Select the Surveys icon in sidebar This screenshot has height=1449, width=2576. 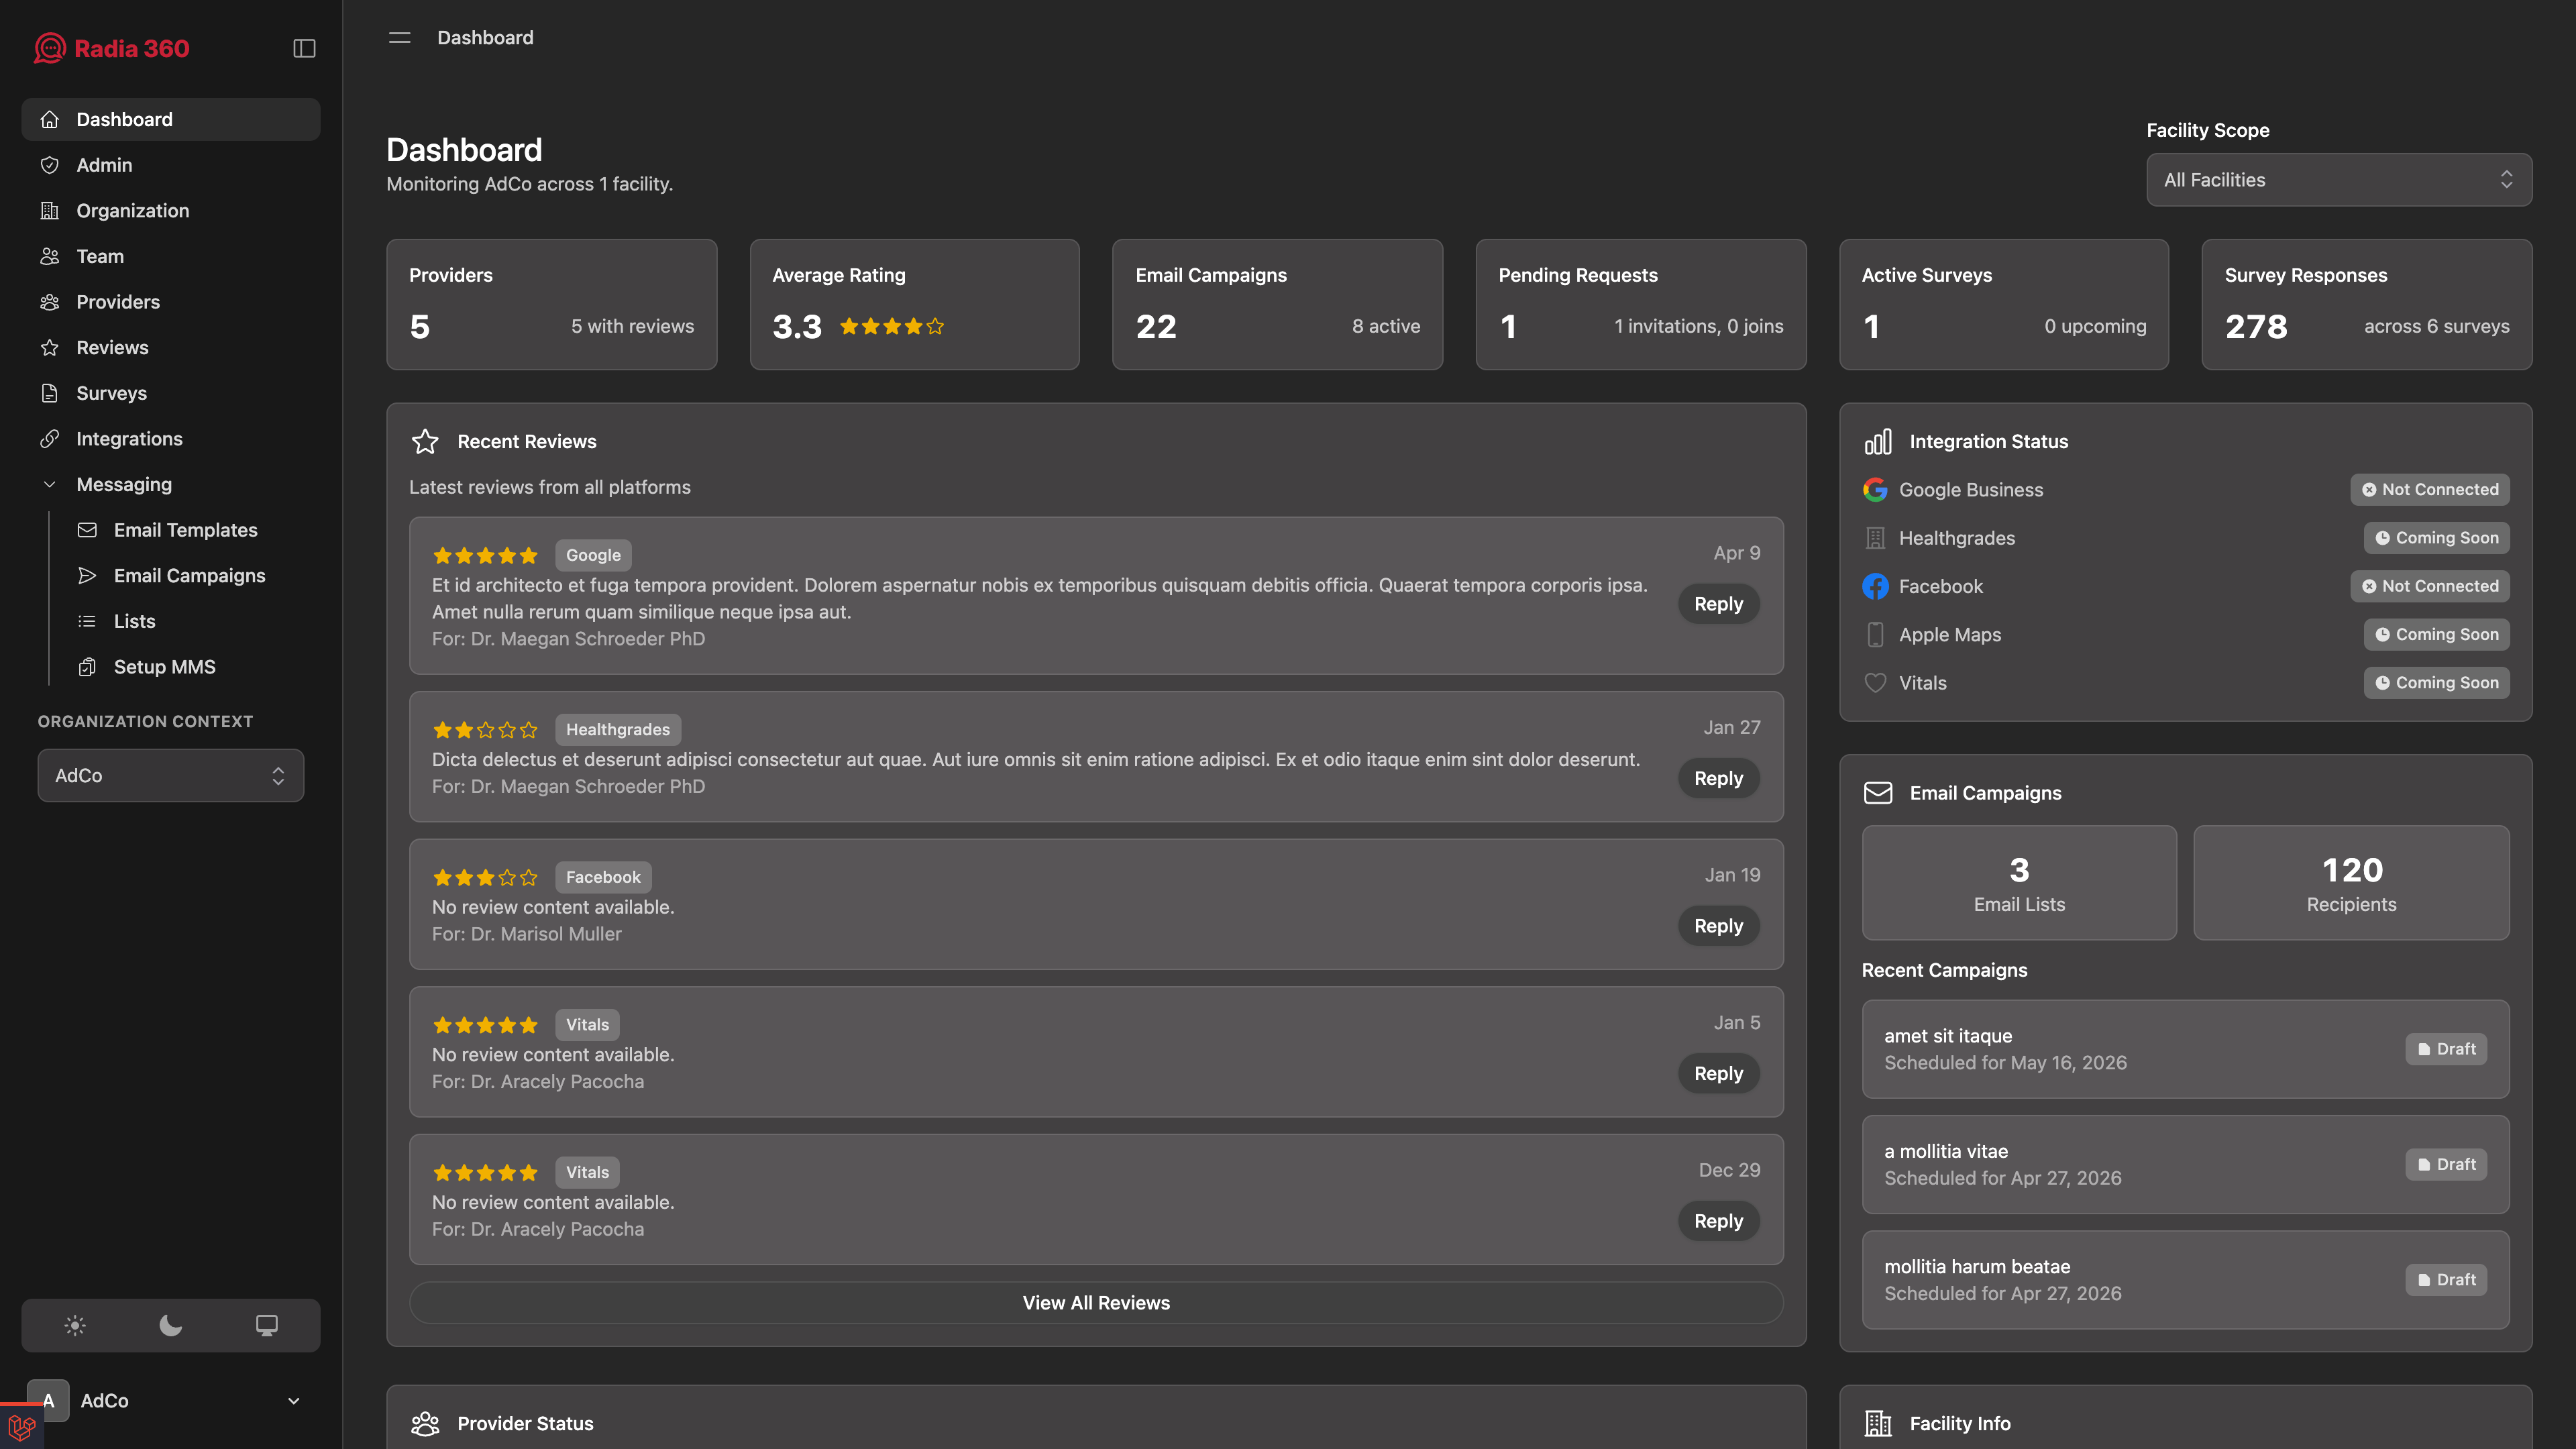pos(50,393)
